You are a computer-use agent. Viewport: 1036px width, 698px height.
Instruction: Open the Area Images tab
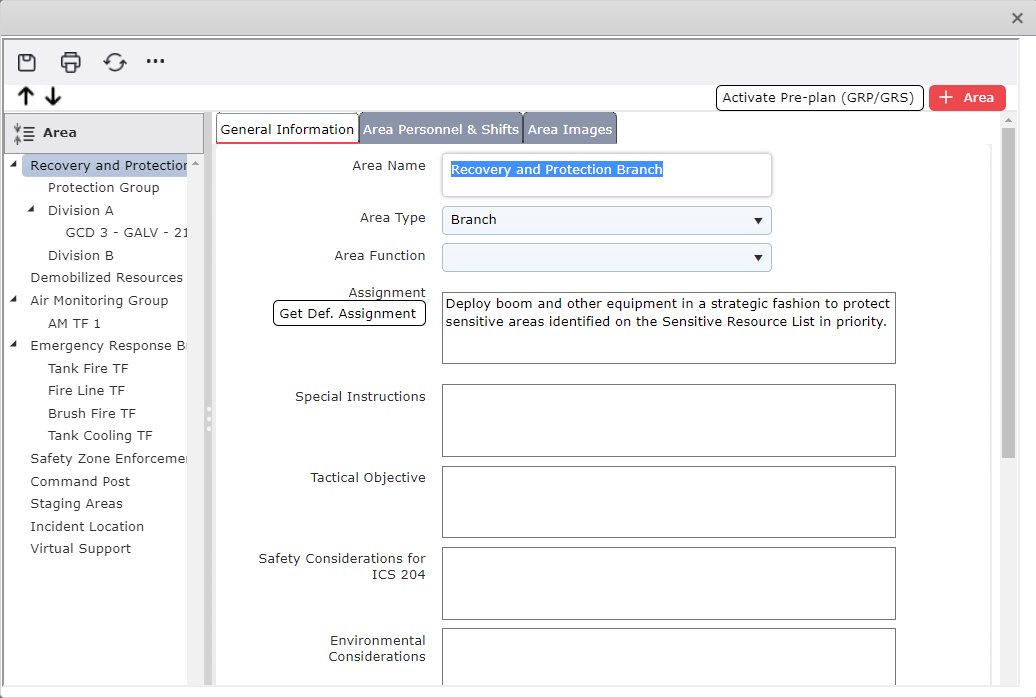tap(569, 128)
